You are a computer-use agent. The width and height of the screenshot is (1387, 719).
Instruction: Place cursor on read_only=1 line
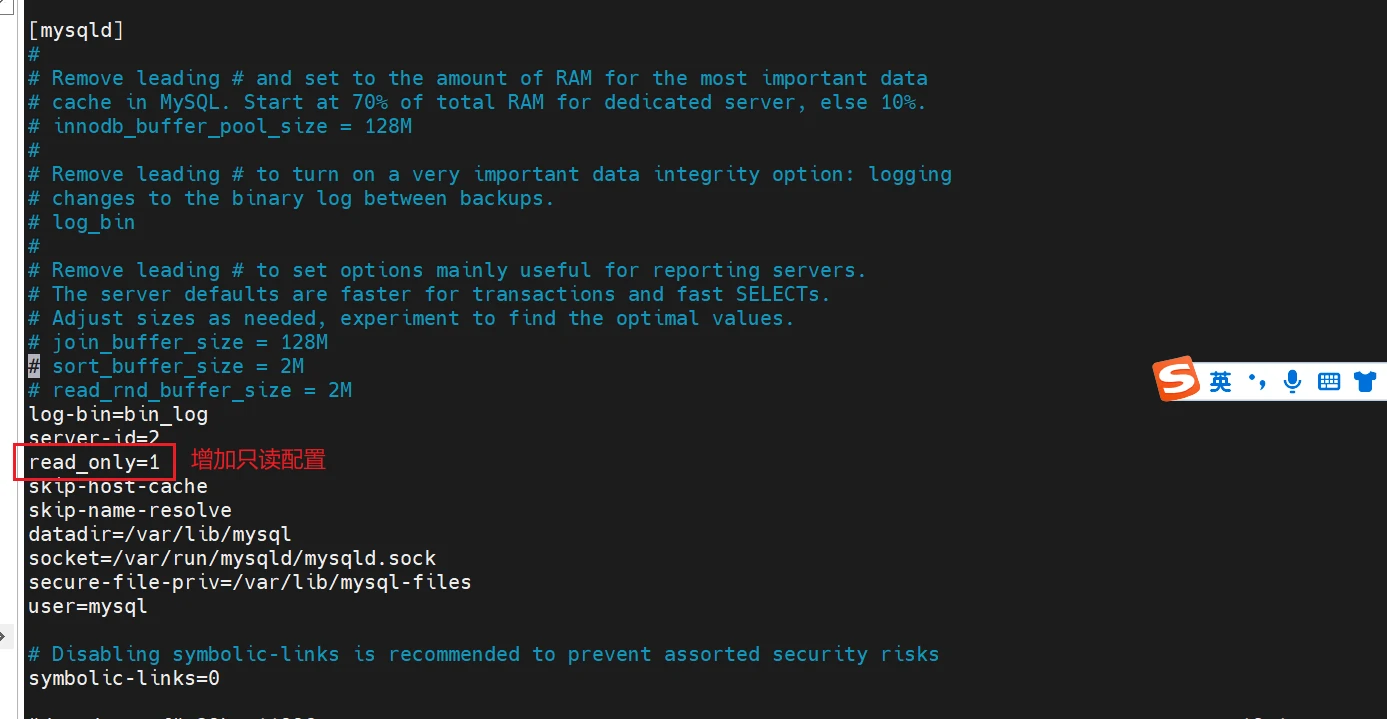(x=94, y=462)
